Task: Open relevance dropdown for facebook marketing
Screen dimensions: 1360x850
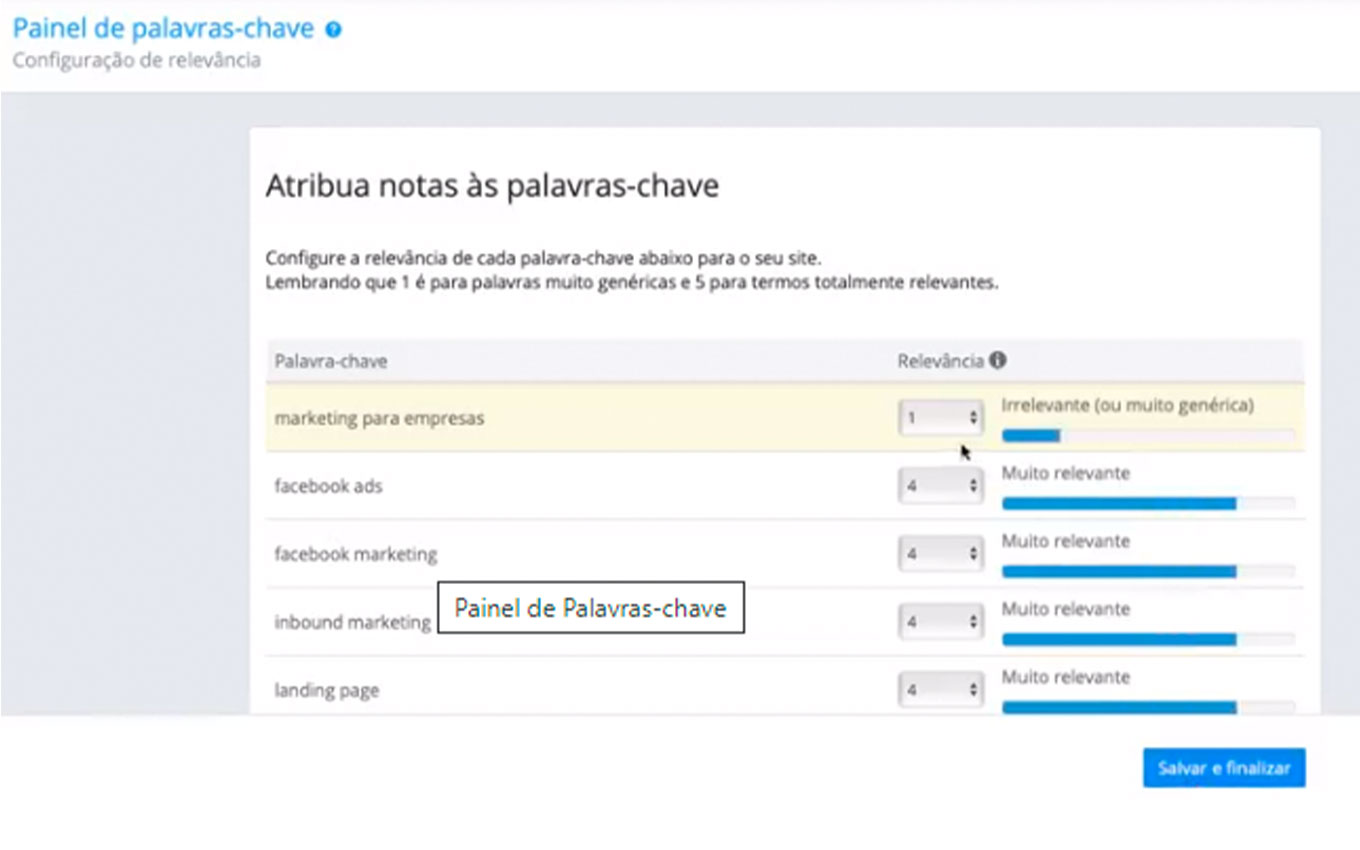Action: (941, 554)
